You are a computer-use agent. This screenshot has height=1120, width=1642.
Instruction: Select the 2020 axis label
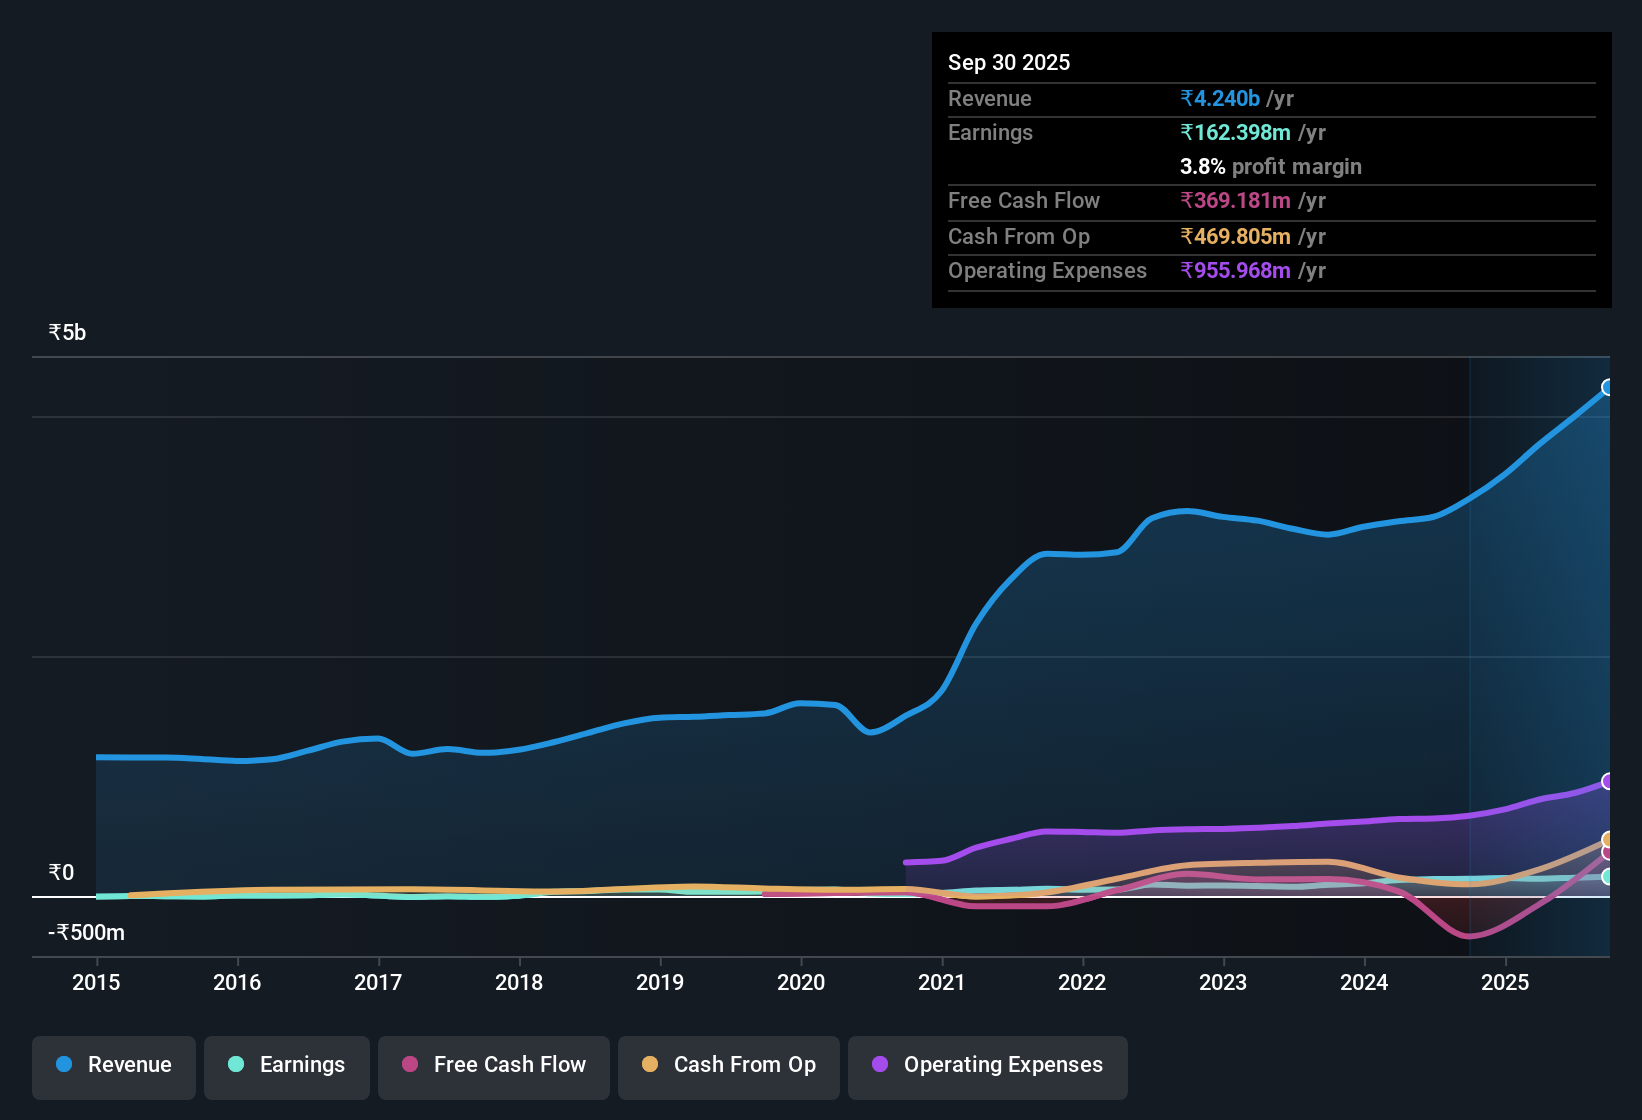800,983
